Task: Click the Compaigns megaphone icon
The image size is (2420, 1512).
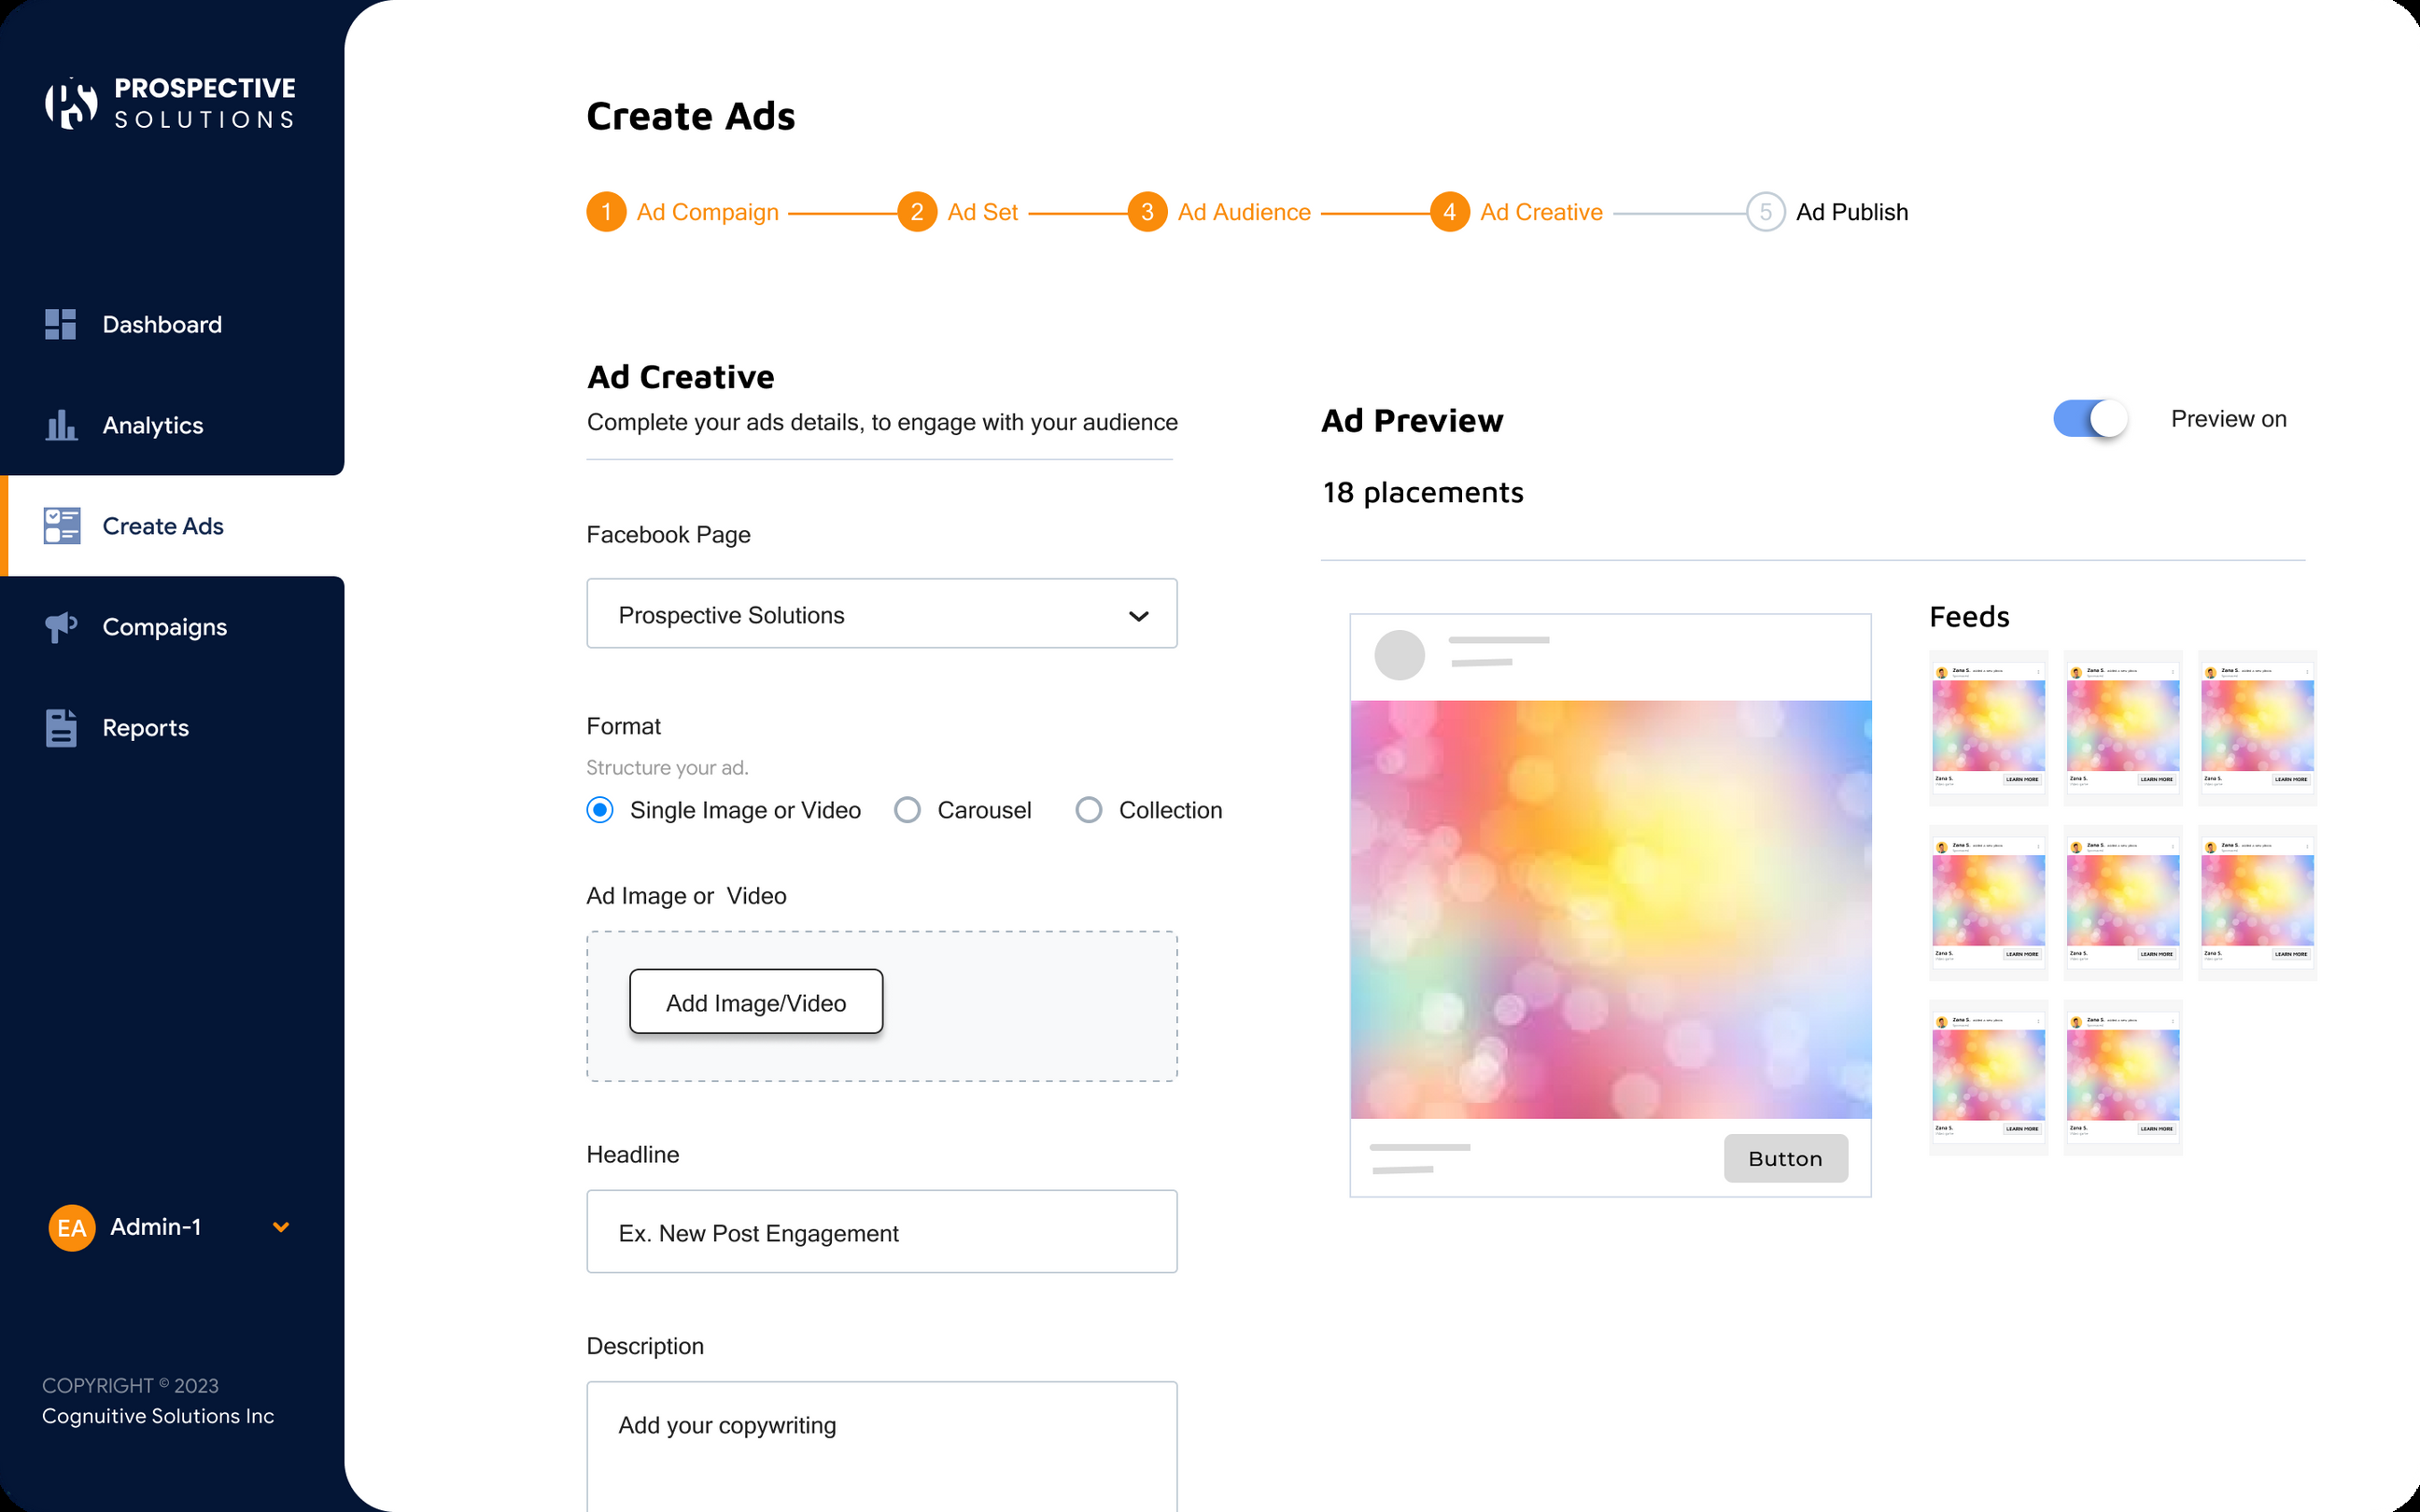Action: pyautogui.click(x=61, y=627)
